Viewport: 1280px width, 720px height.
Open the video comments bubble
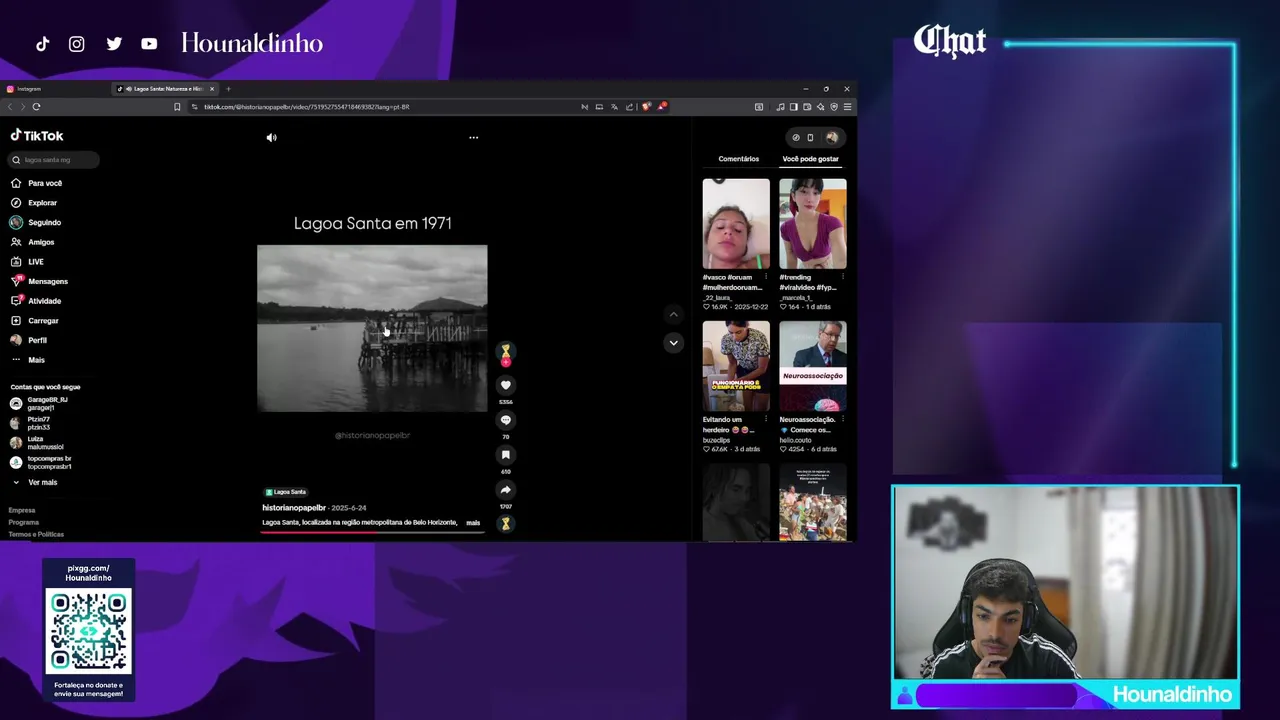(x=505, y=420)
